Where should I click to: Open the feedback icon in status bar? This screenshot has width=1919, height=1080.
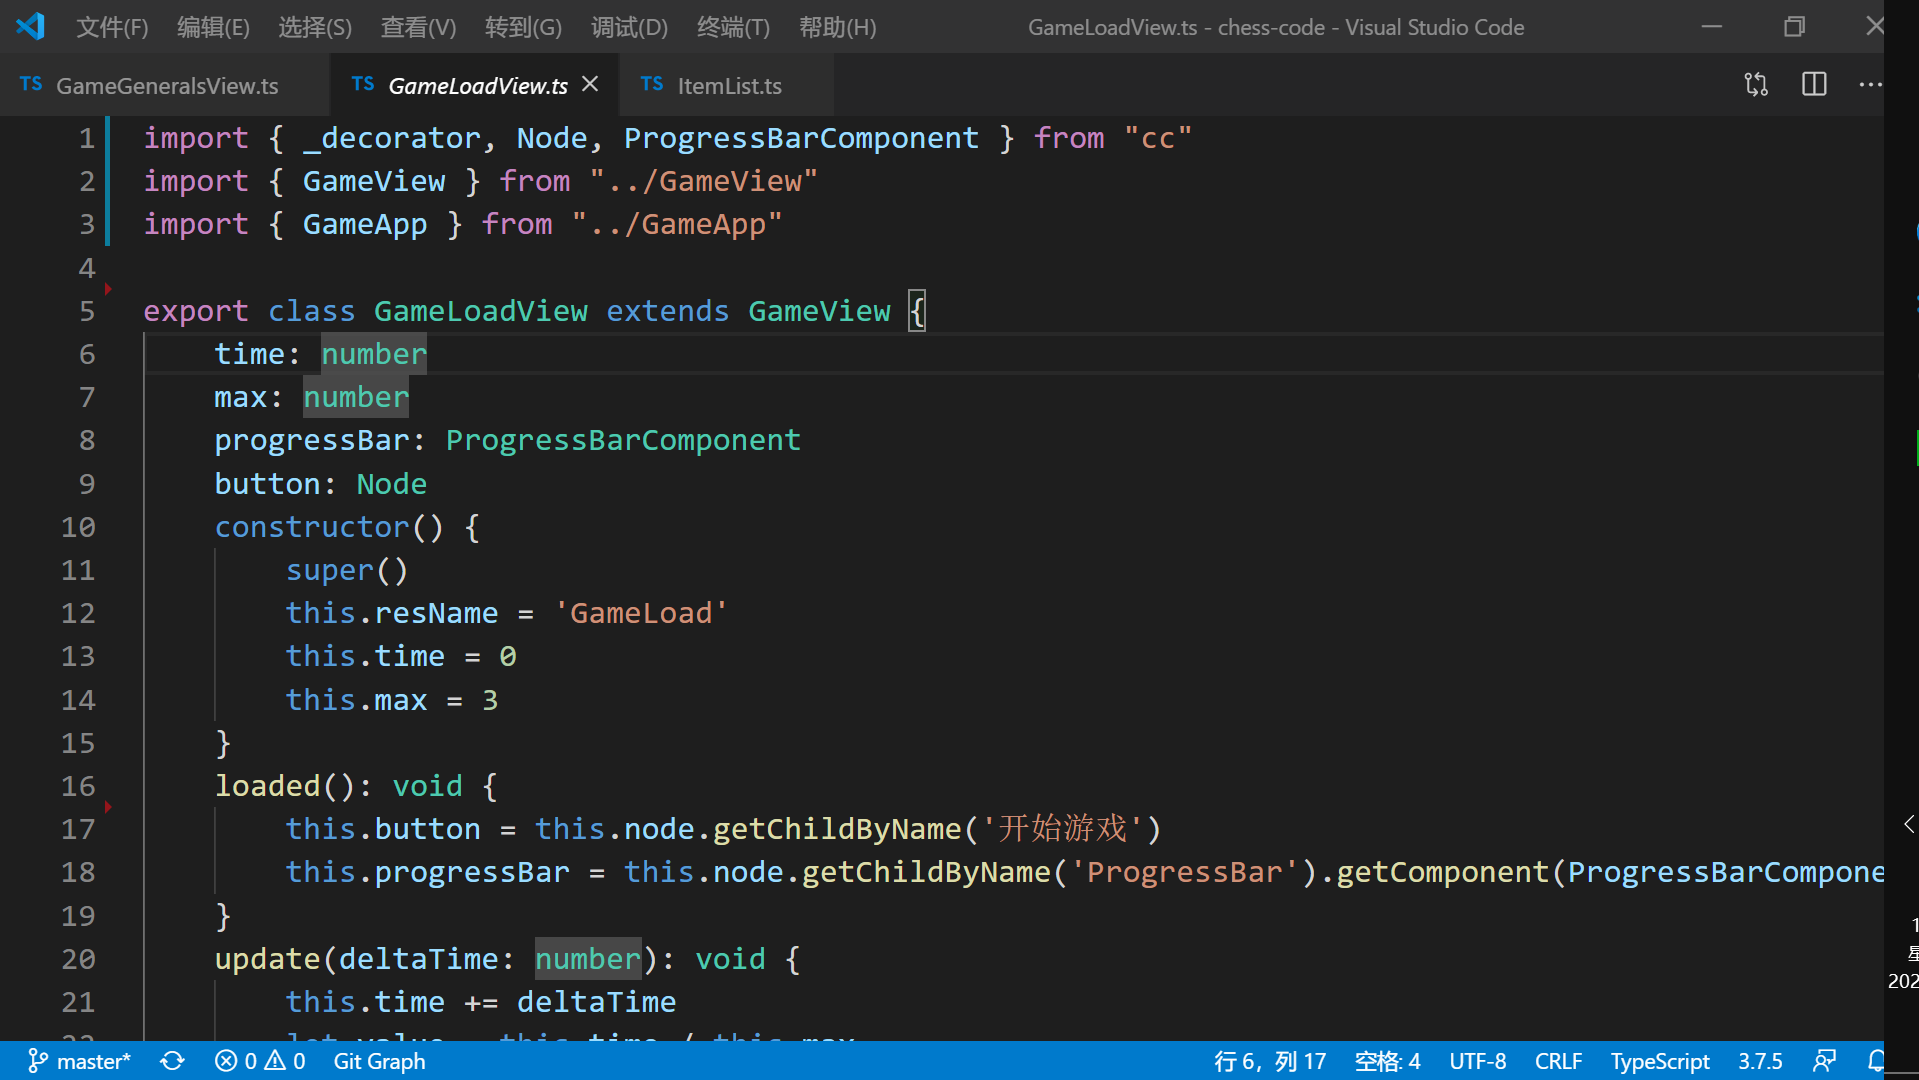(1824, 1061)
